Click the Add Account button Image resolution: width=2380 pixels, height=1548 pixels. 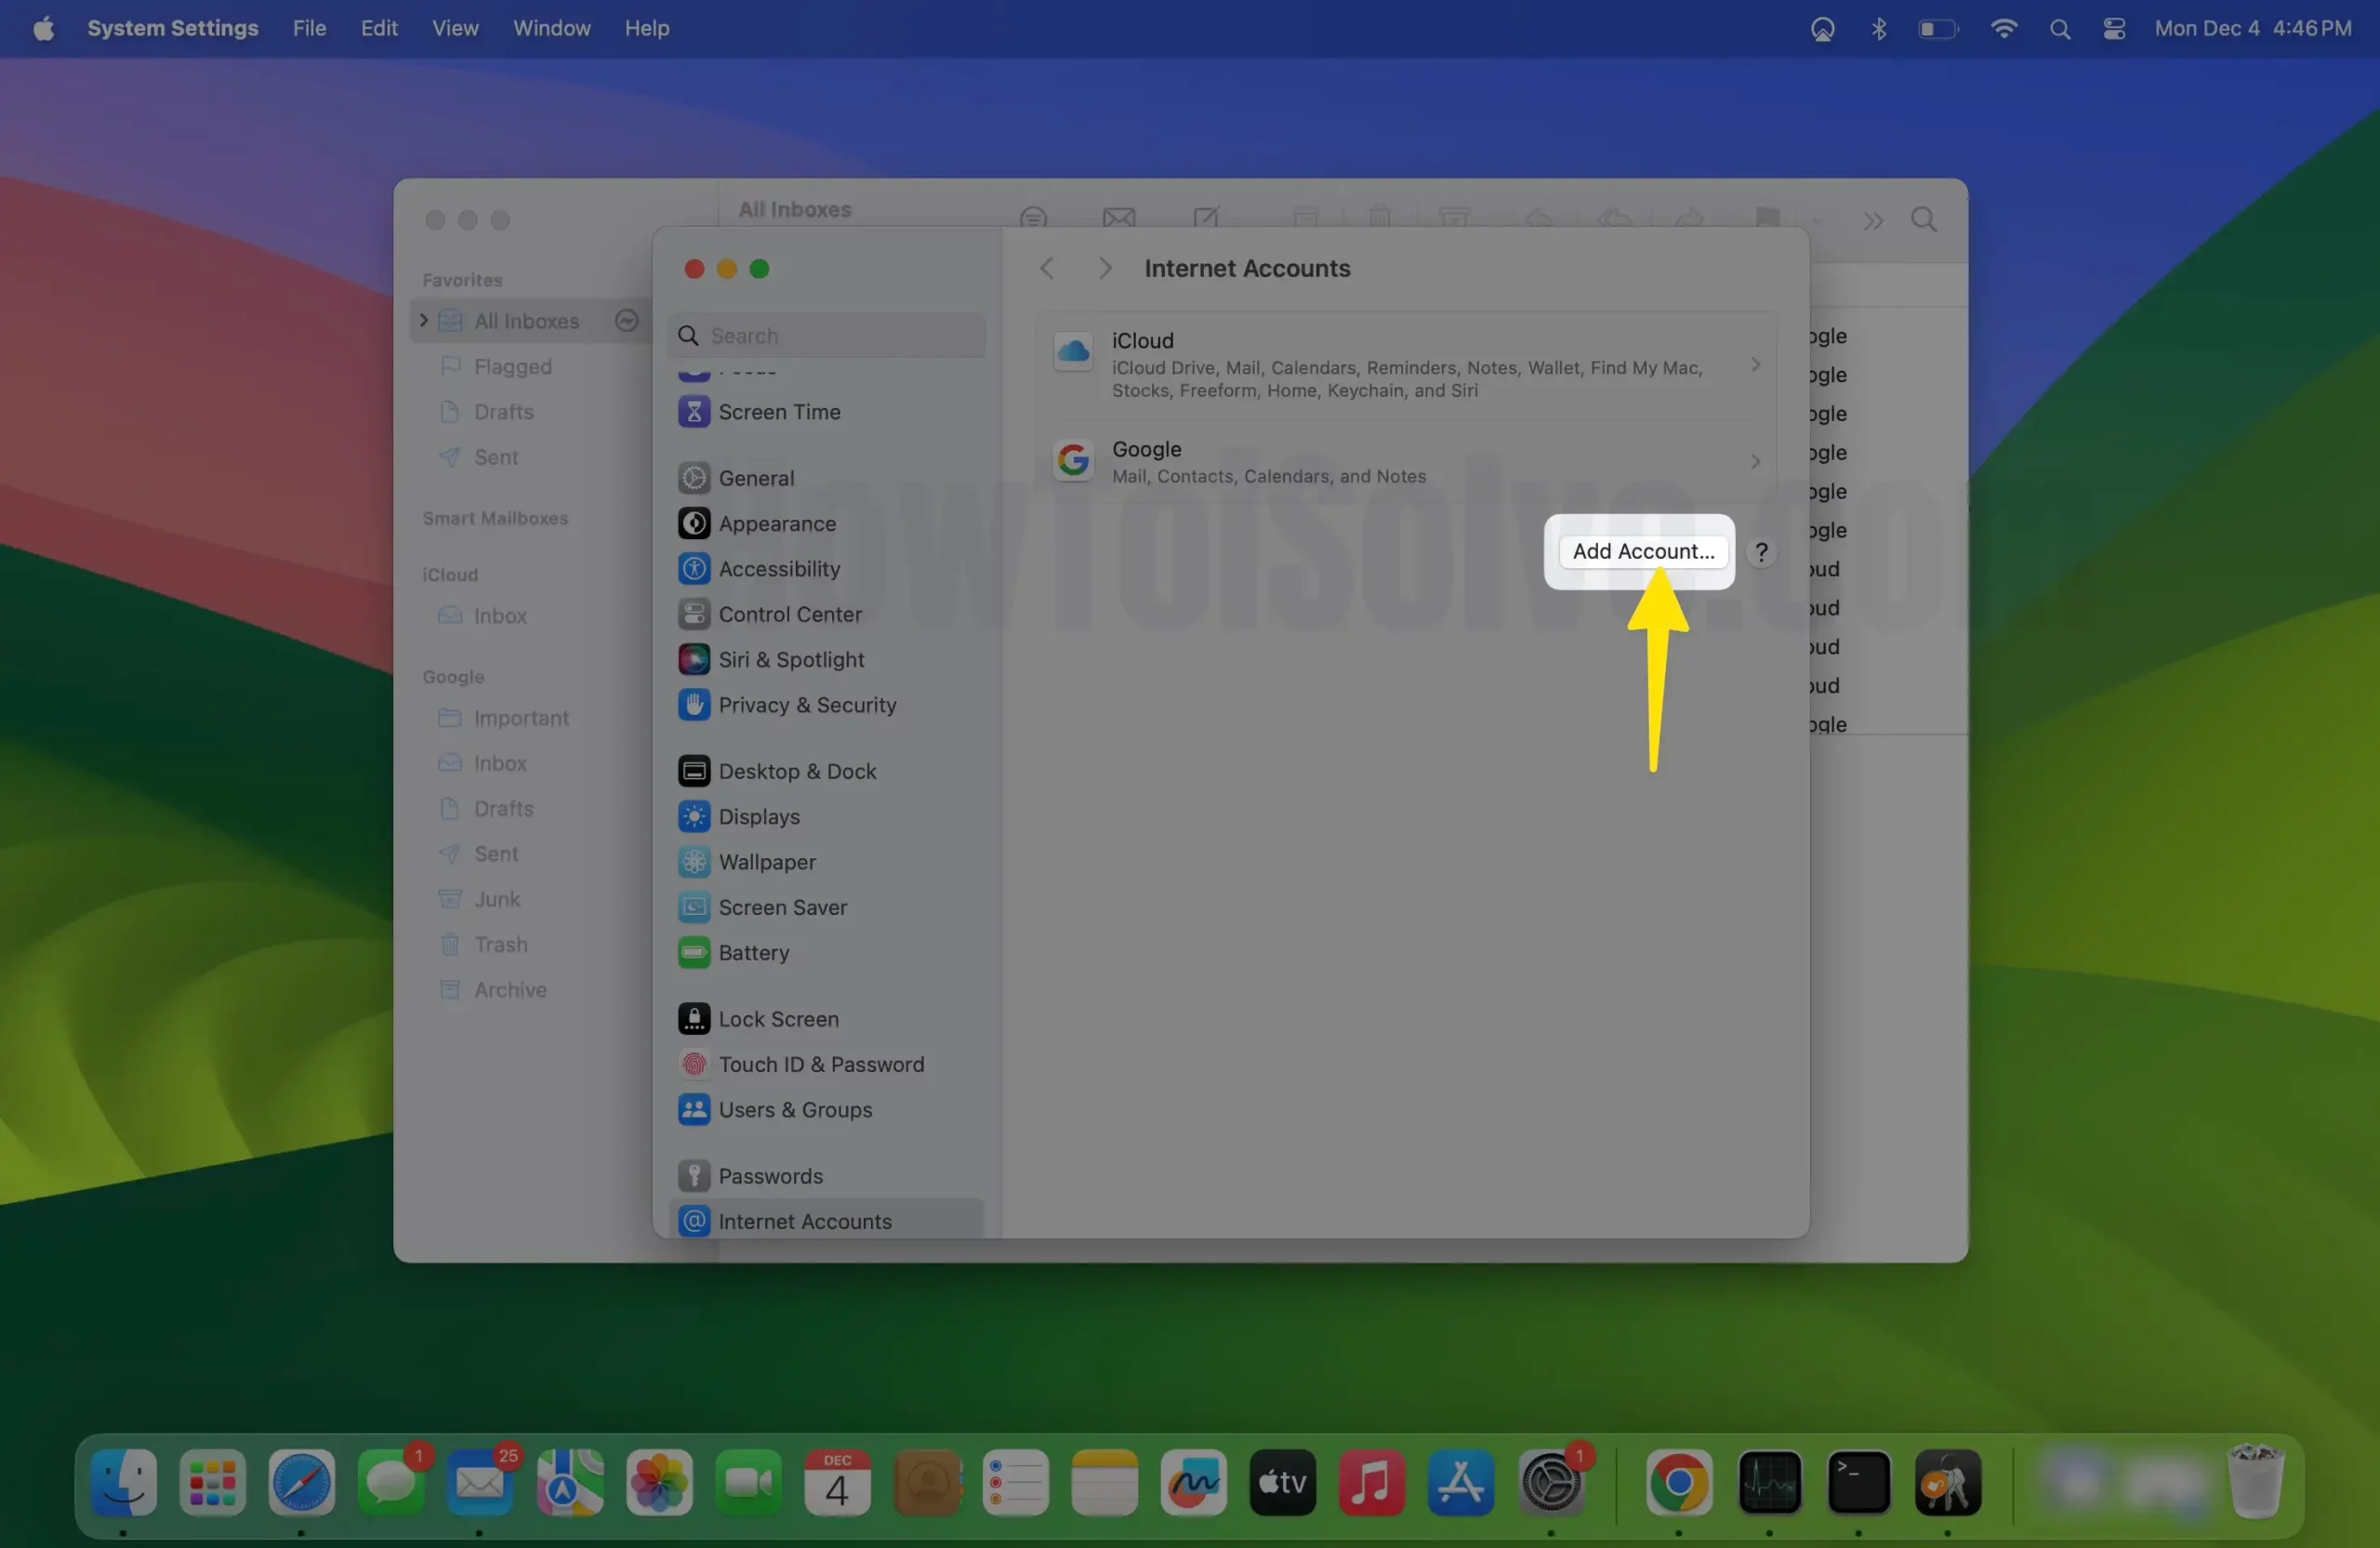coord(1642,552)
